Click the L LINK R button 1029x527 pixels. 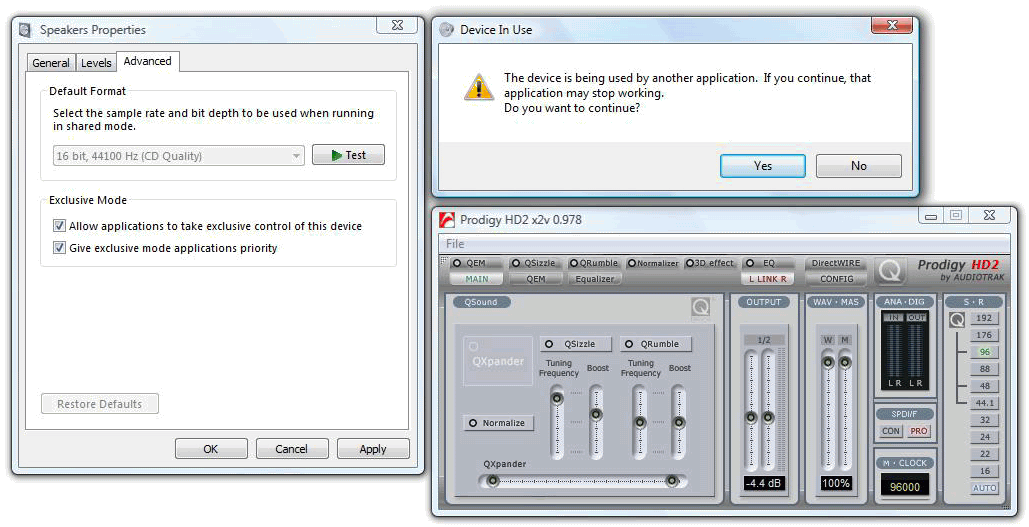click(x=768, y=279)
